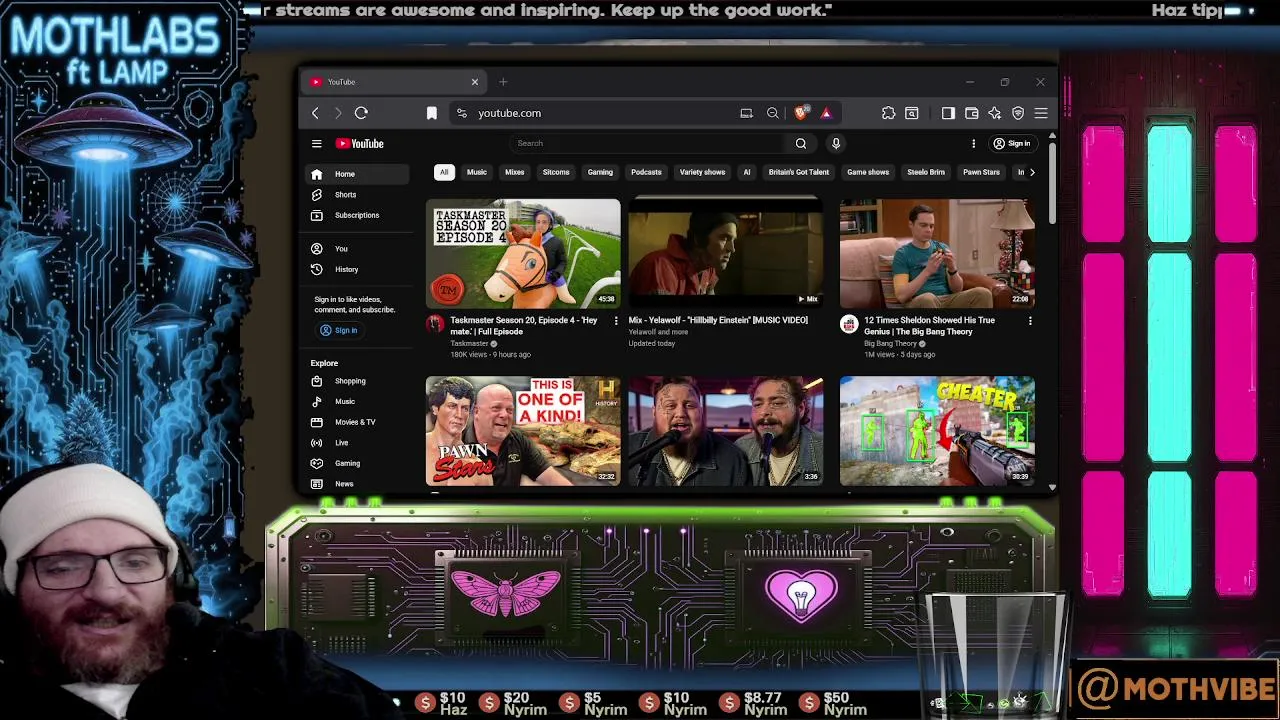Open You in the sidebar

[x=357, y=248]
